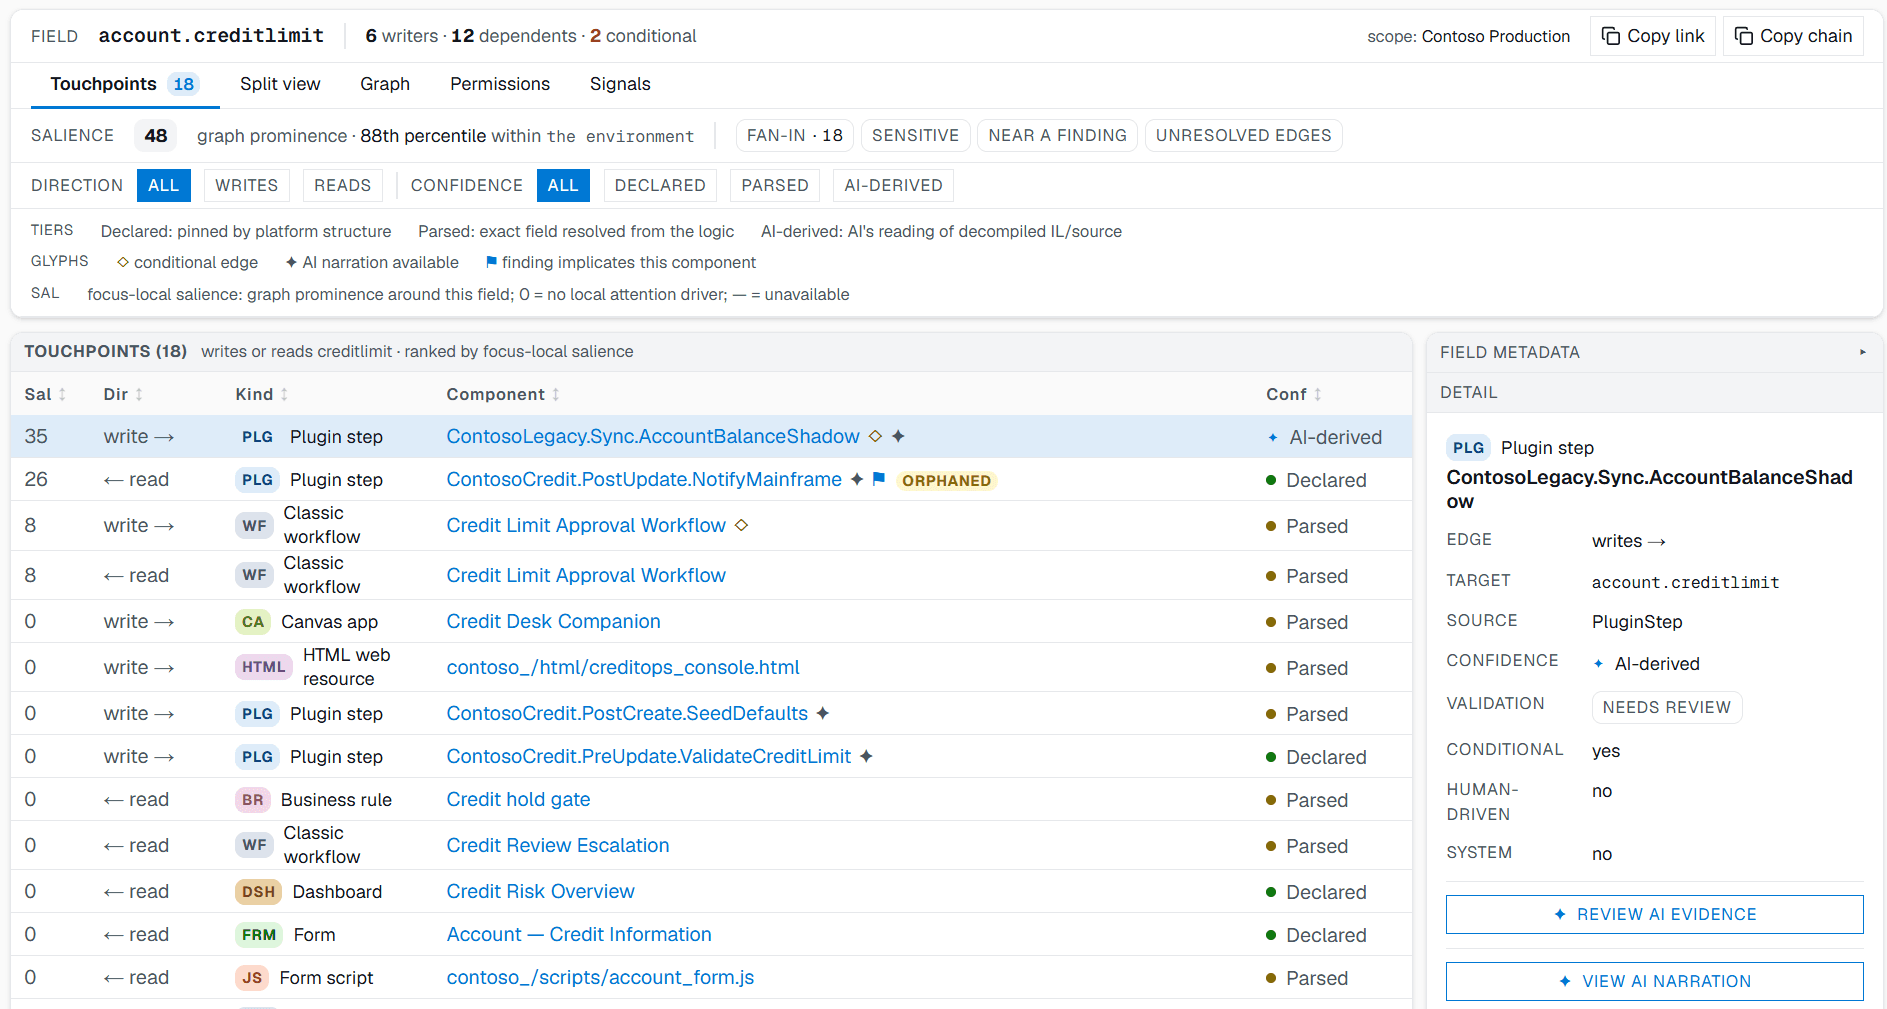Click the conditional diamond on Credit Limit Approval write row
Image resolution: width=1887 pixels, height=1009 pixels.
tap(741, 525)
